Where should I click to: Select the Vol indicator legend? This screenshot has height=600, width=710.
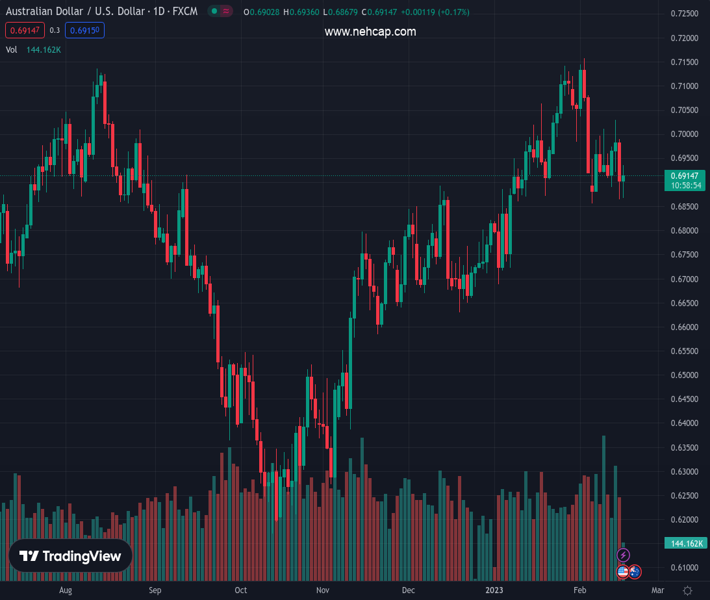(x=12, y=49)
